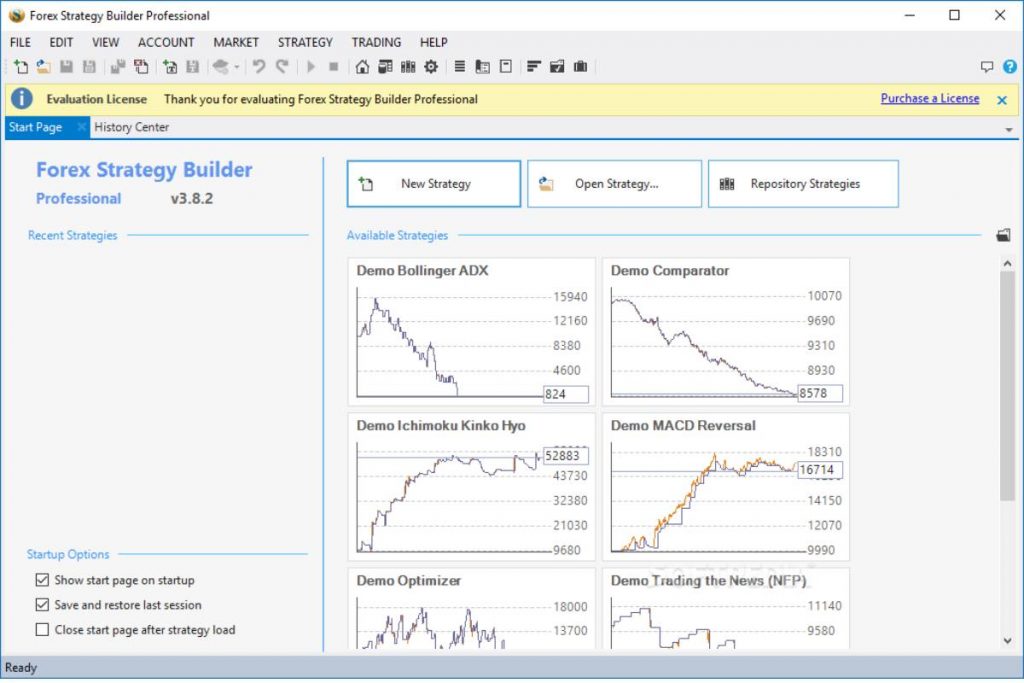Open the Demo MACD Reversal strategy card
Viewport: 1024px width, 683px height.
click(726, 486)
